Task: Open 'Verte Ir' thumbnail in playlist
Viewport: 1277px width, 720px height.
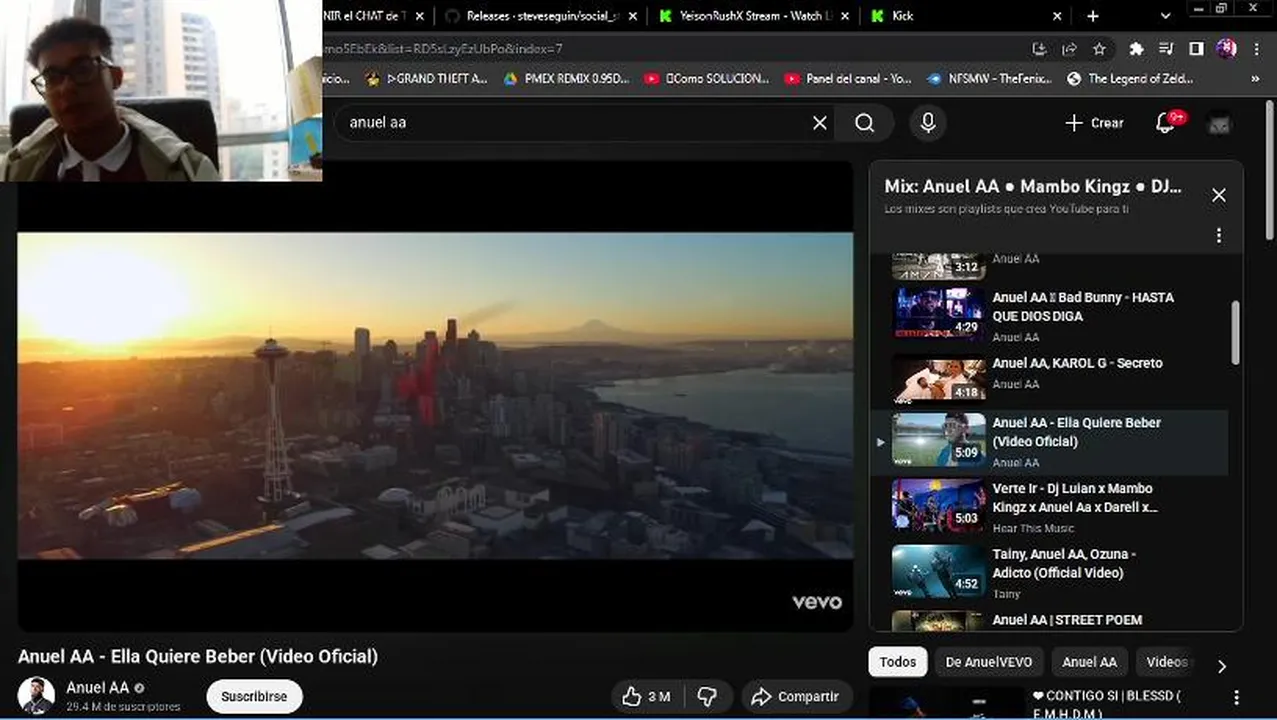Action: [938, 504]
